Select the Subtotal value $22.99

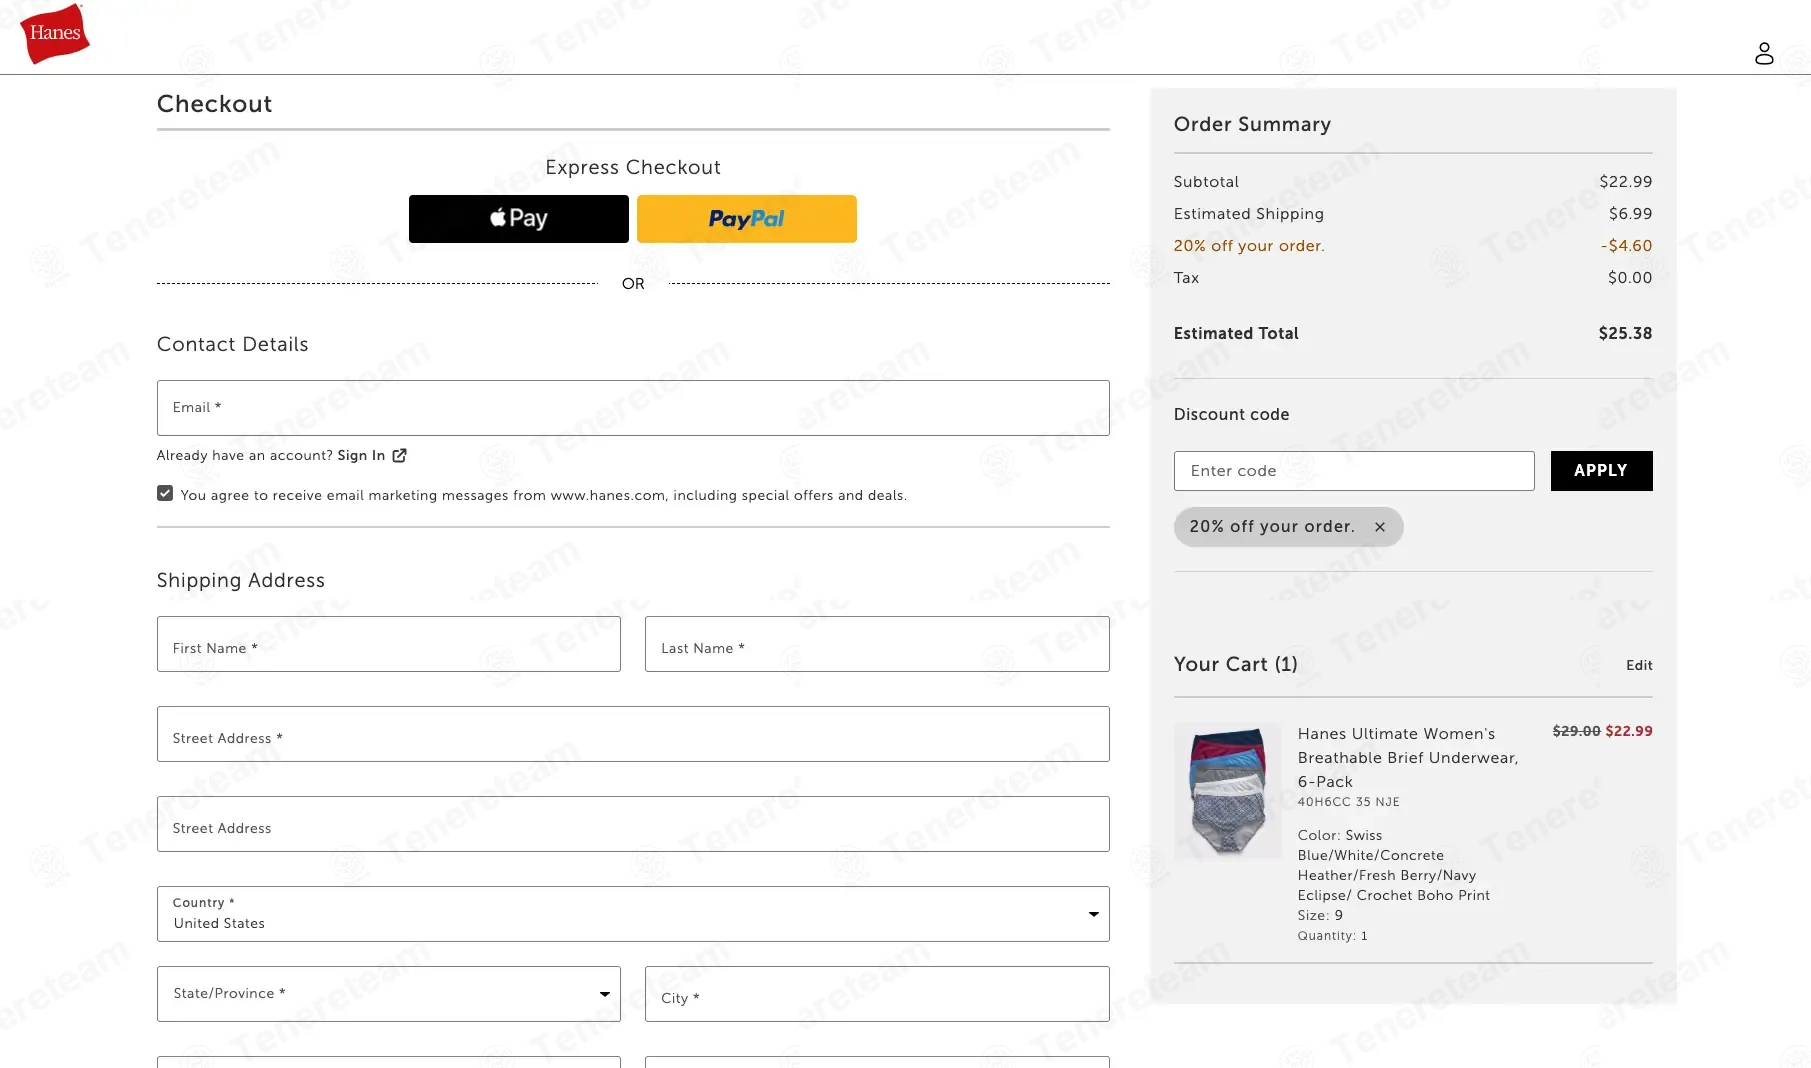pyautogui.click(x=1625, y=182)
